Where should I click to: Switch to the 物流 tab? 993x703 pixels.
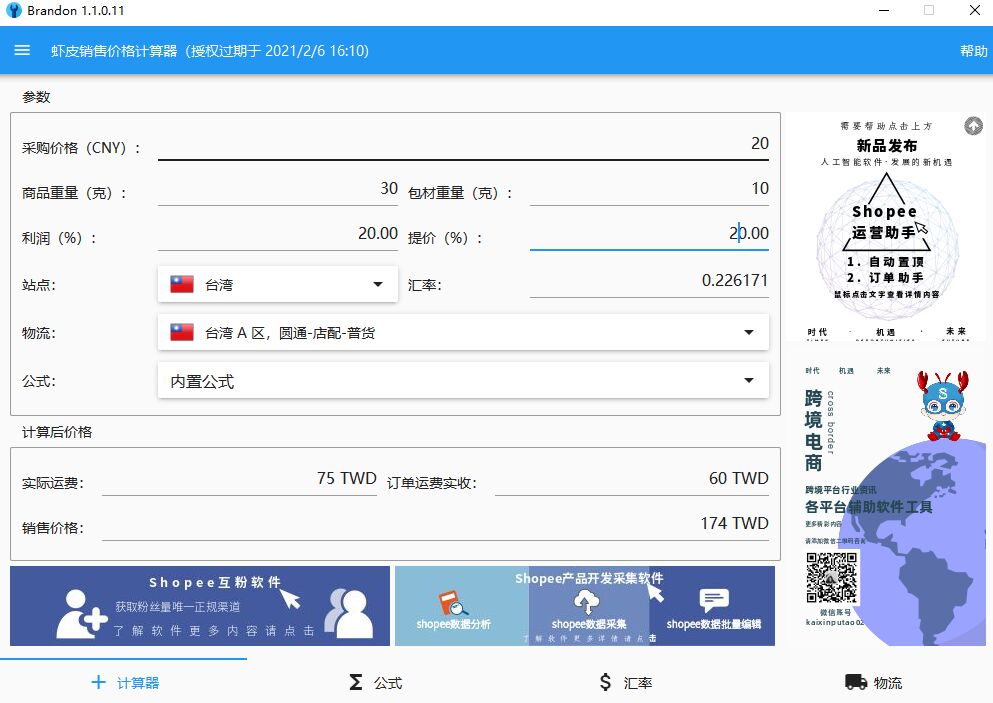873,682
